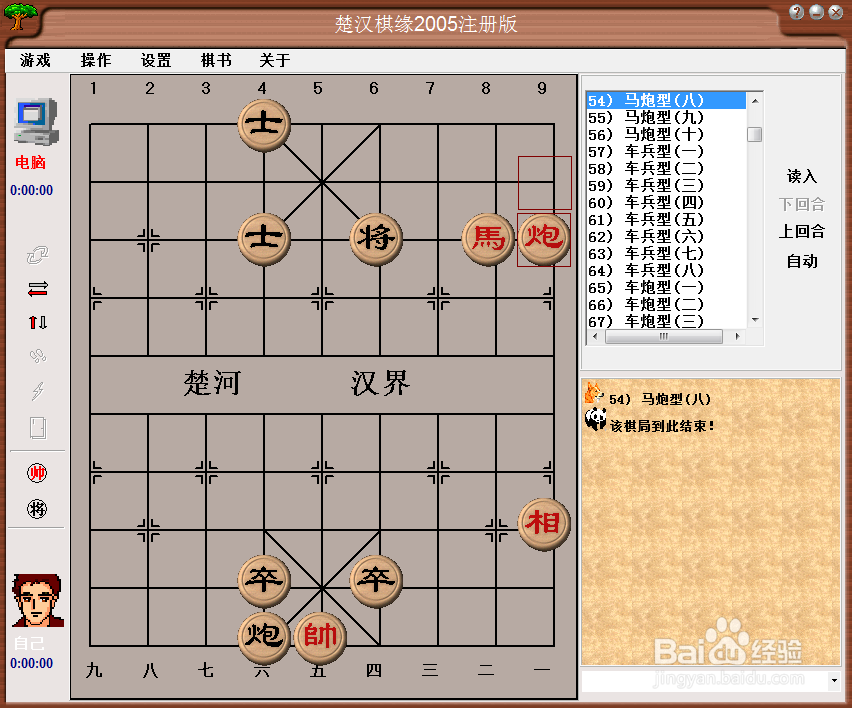Select list entry 61) 车兵型(五)
Viewport: 852px width, 708px height.
[666, 220]
